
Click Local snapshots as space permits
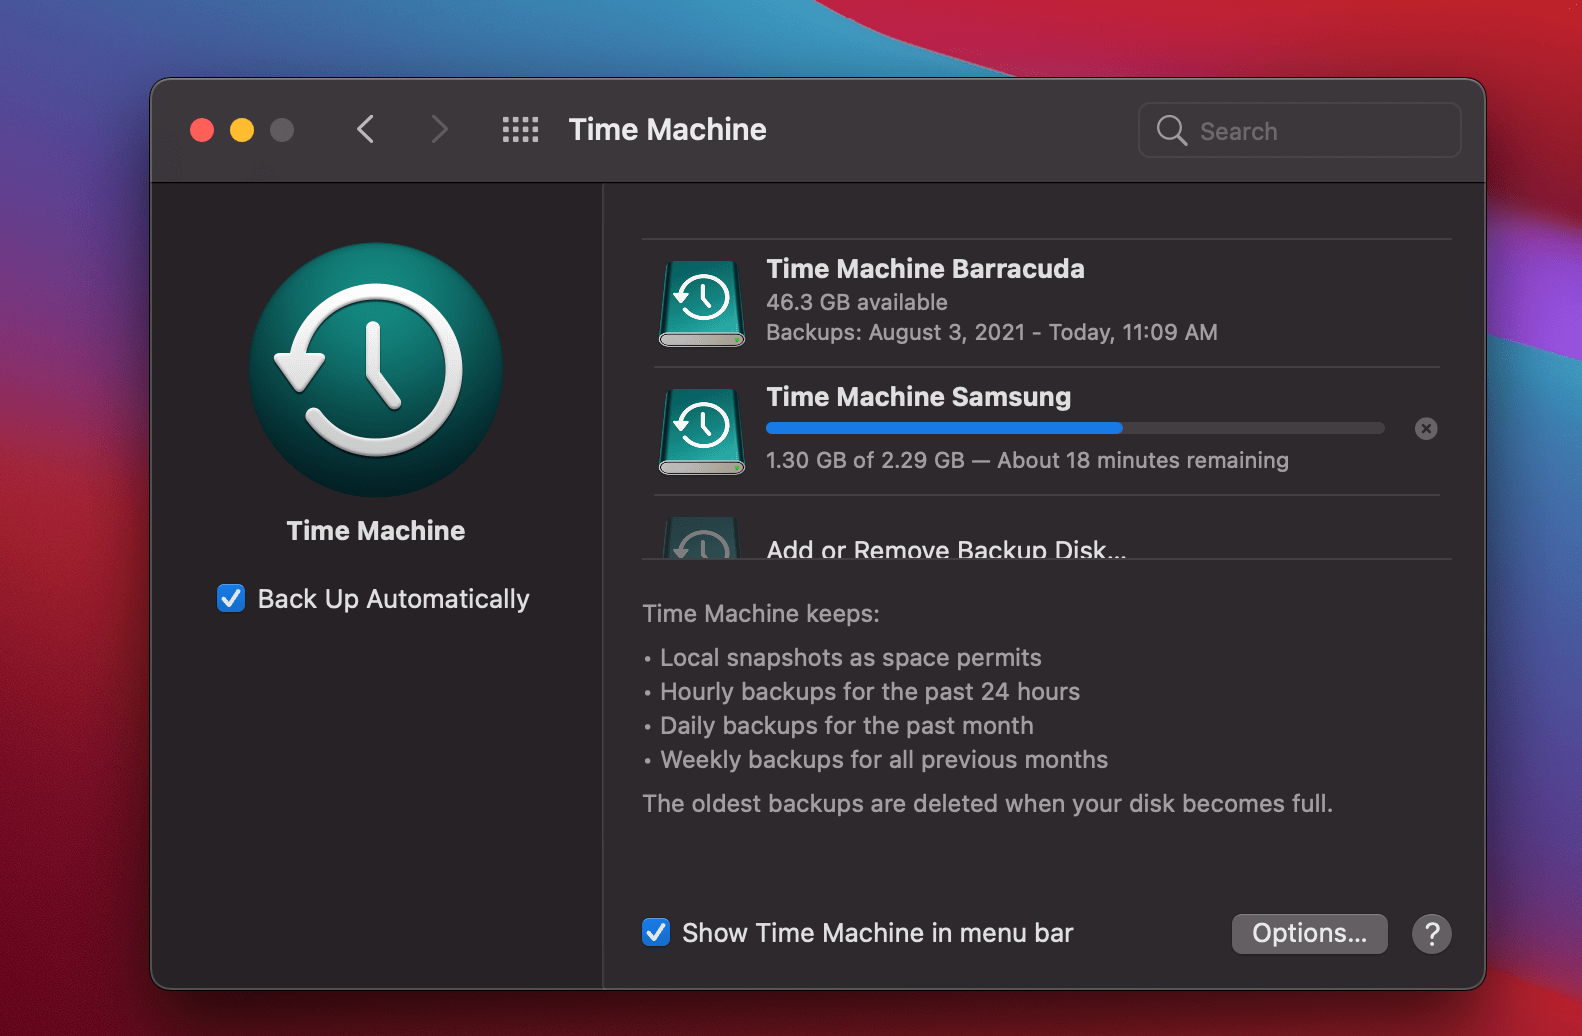tap(851, 658)
